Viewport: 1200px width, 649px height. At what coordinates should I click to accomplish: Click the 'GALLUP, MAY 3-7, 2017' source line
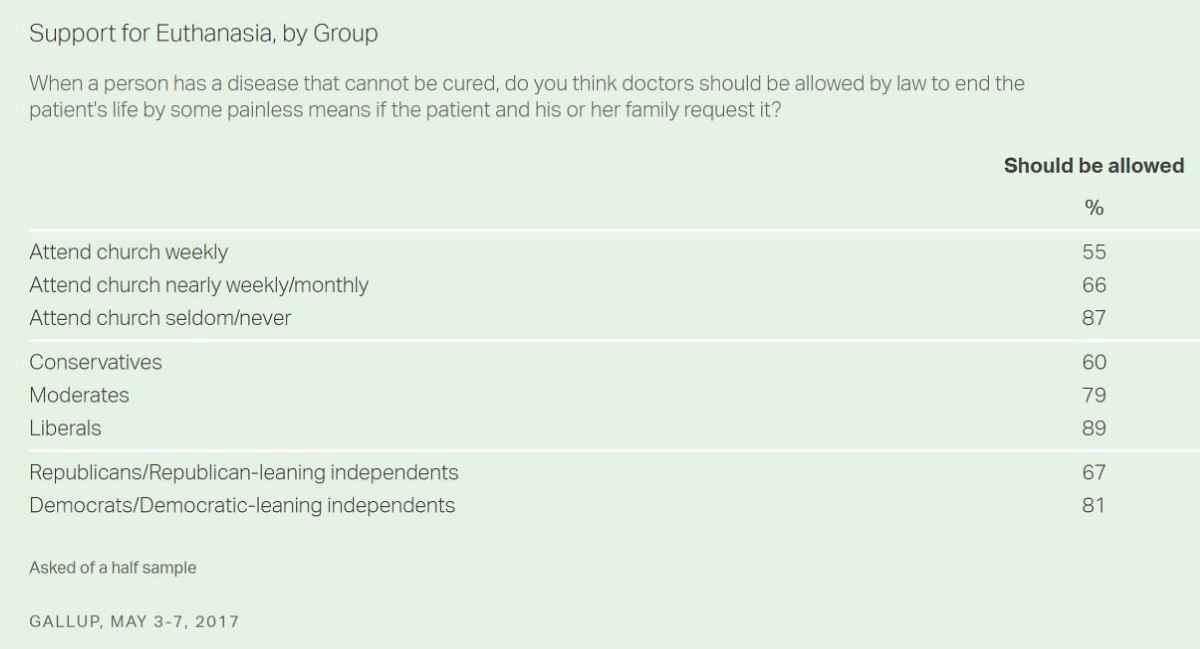pyautogui.click(x=134, y=621)
